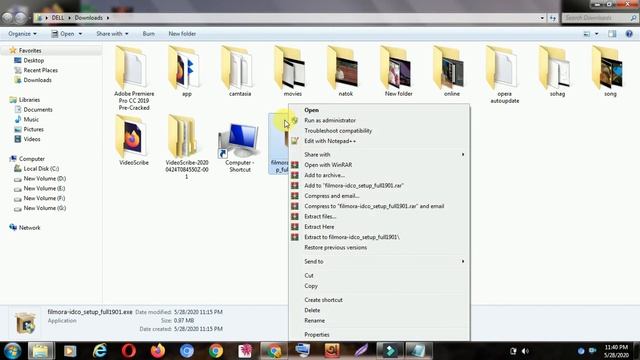This screenshot has width=640, height=360.
Task: Open the Organize dropdown
Action: click(x=22, y=33)
